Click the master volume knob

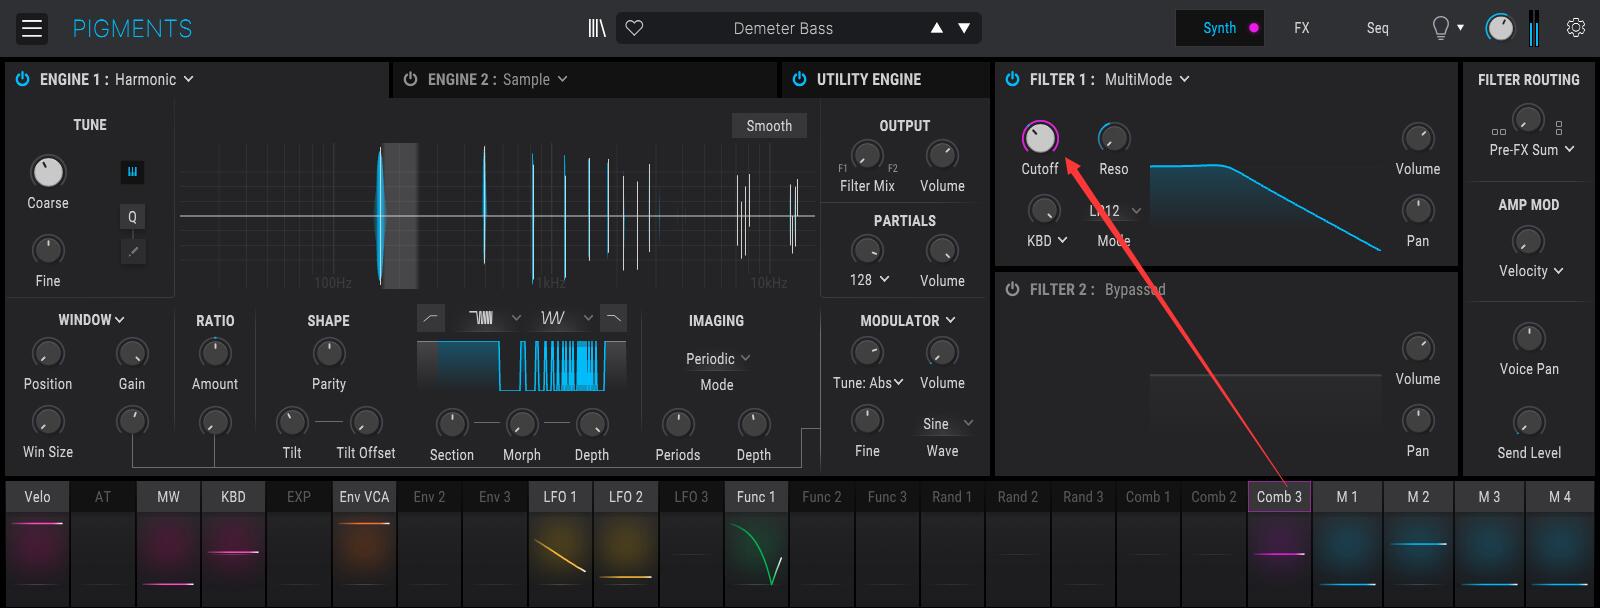tap(1500, 28)
